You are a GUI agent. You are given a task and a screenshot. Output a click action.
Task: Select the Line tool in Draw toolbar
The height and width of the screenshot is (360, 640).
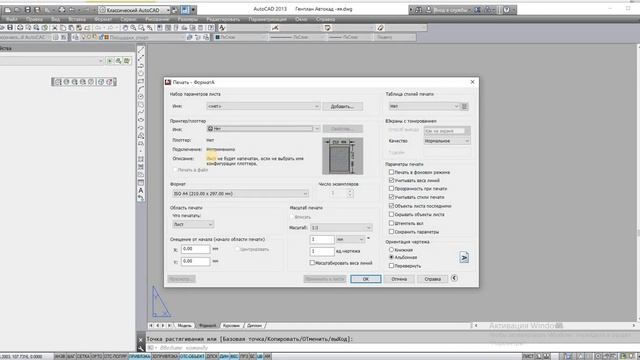click(x=141, y=51)
